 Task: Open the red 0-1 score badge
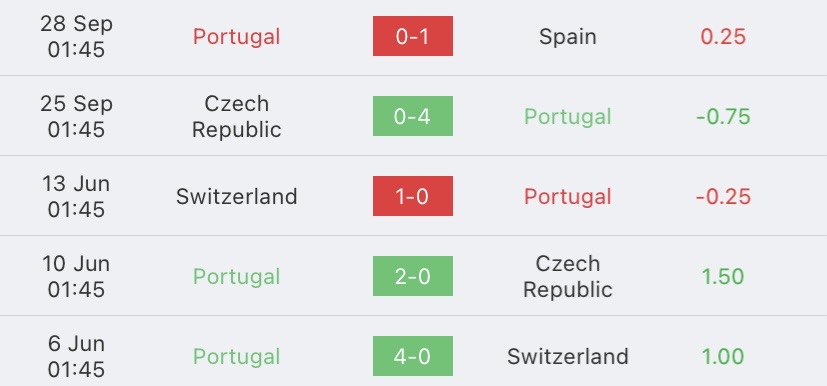click(412, 36)
